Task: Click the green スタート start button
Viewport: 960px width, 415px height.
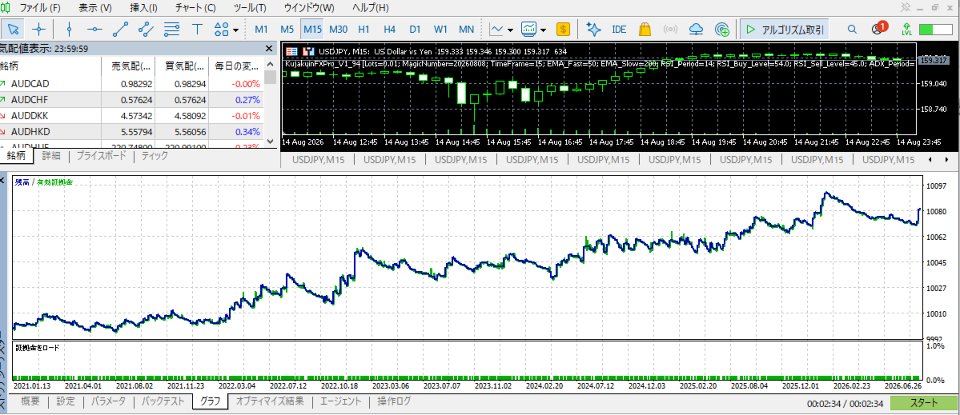Action: (923, 403)
